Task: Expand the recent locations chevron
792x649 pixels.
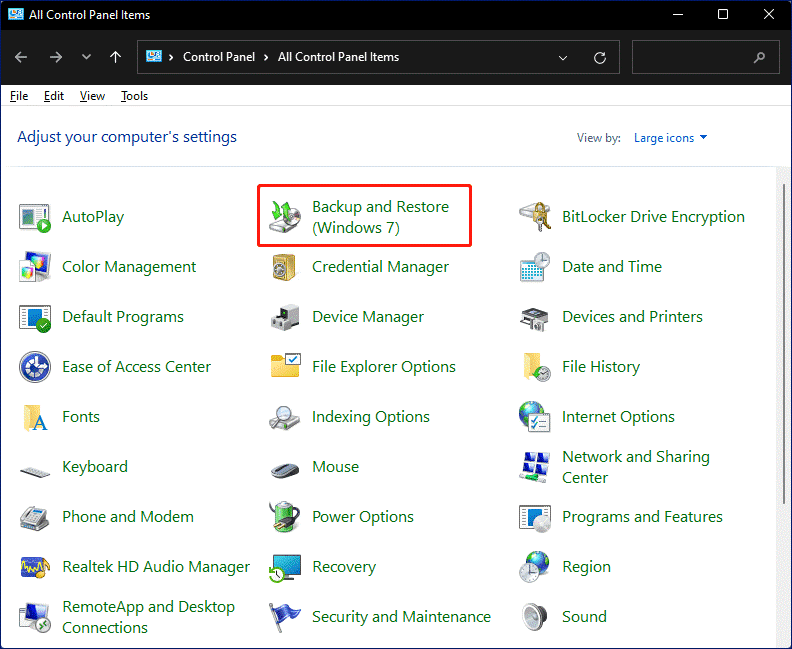Action: pos(86,58)
